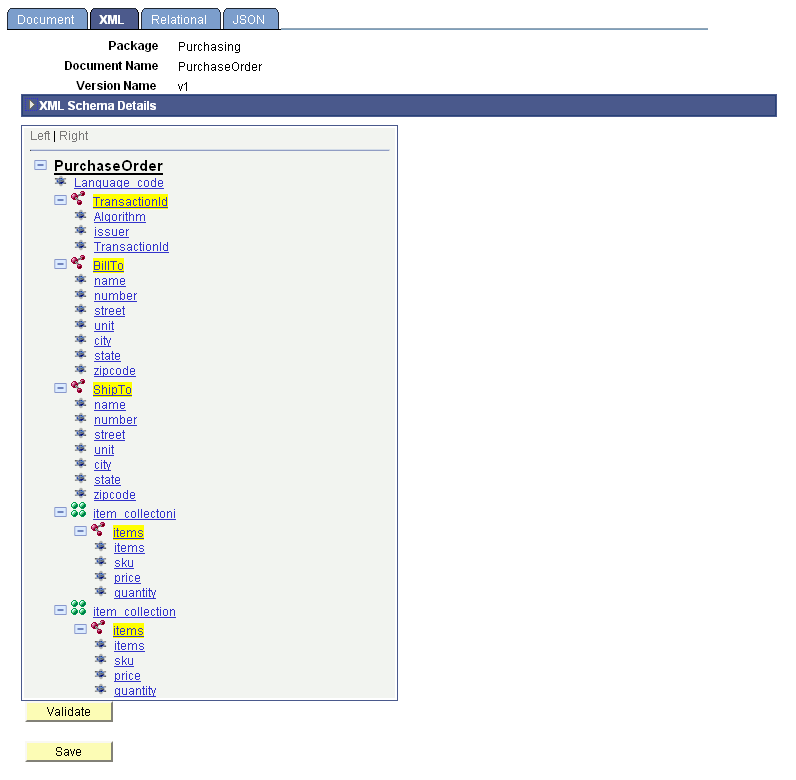
Task: Collapse the ShipTo compound node
Action: tap(60, 388)
